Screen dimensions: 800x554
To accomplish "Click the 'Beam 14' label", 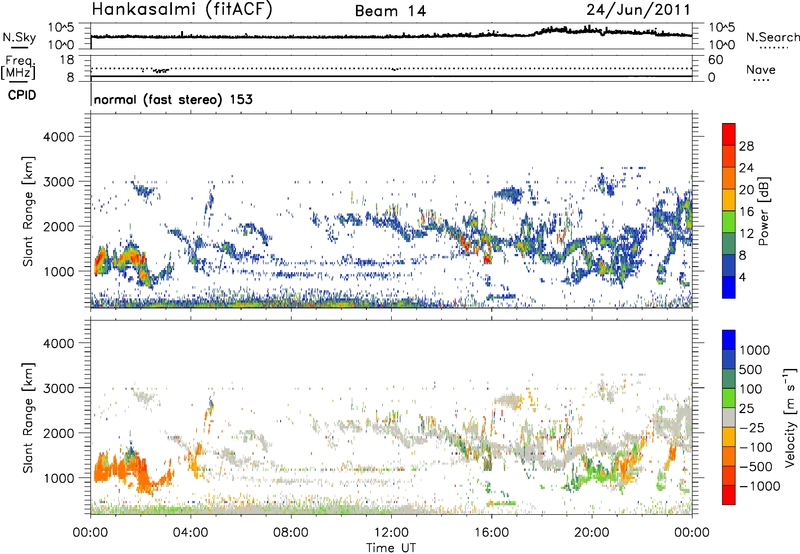I will coord(390,11).
